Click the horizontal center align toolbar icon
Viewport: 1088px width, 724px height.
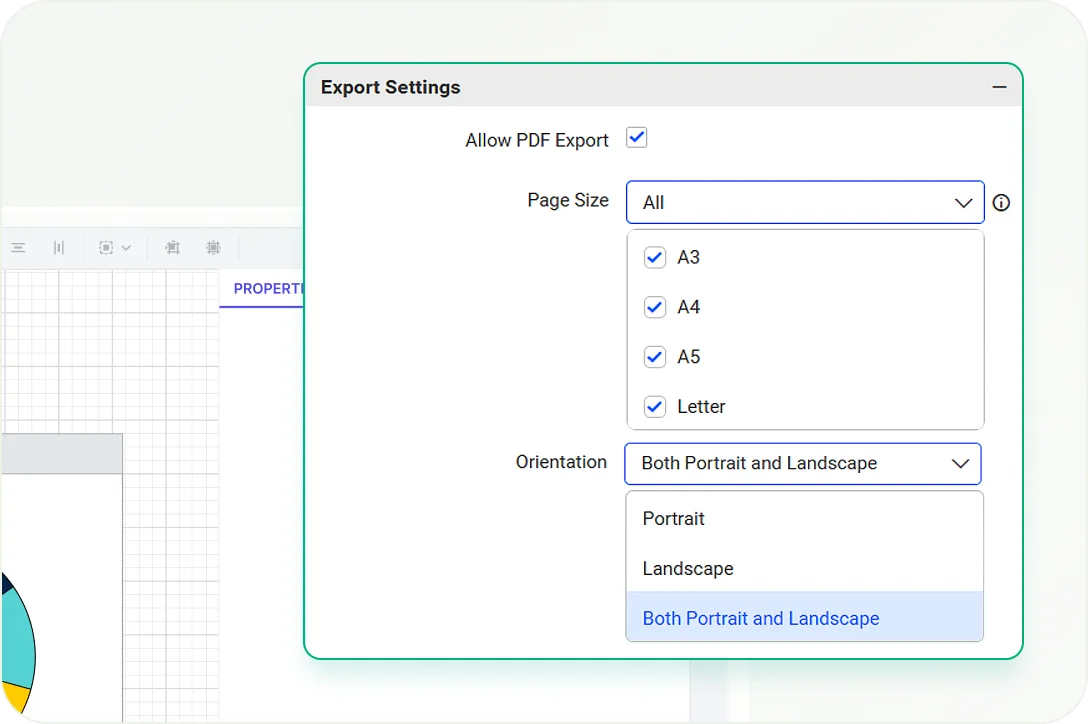18,248
